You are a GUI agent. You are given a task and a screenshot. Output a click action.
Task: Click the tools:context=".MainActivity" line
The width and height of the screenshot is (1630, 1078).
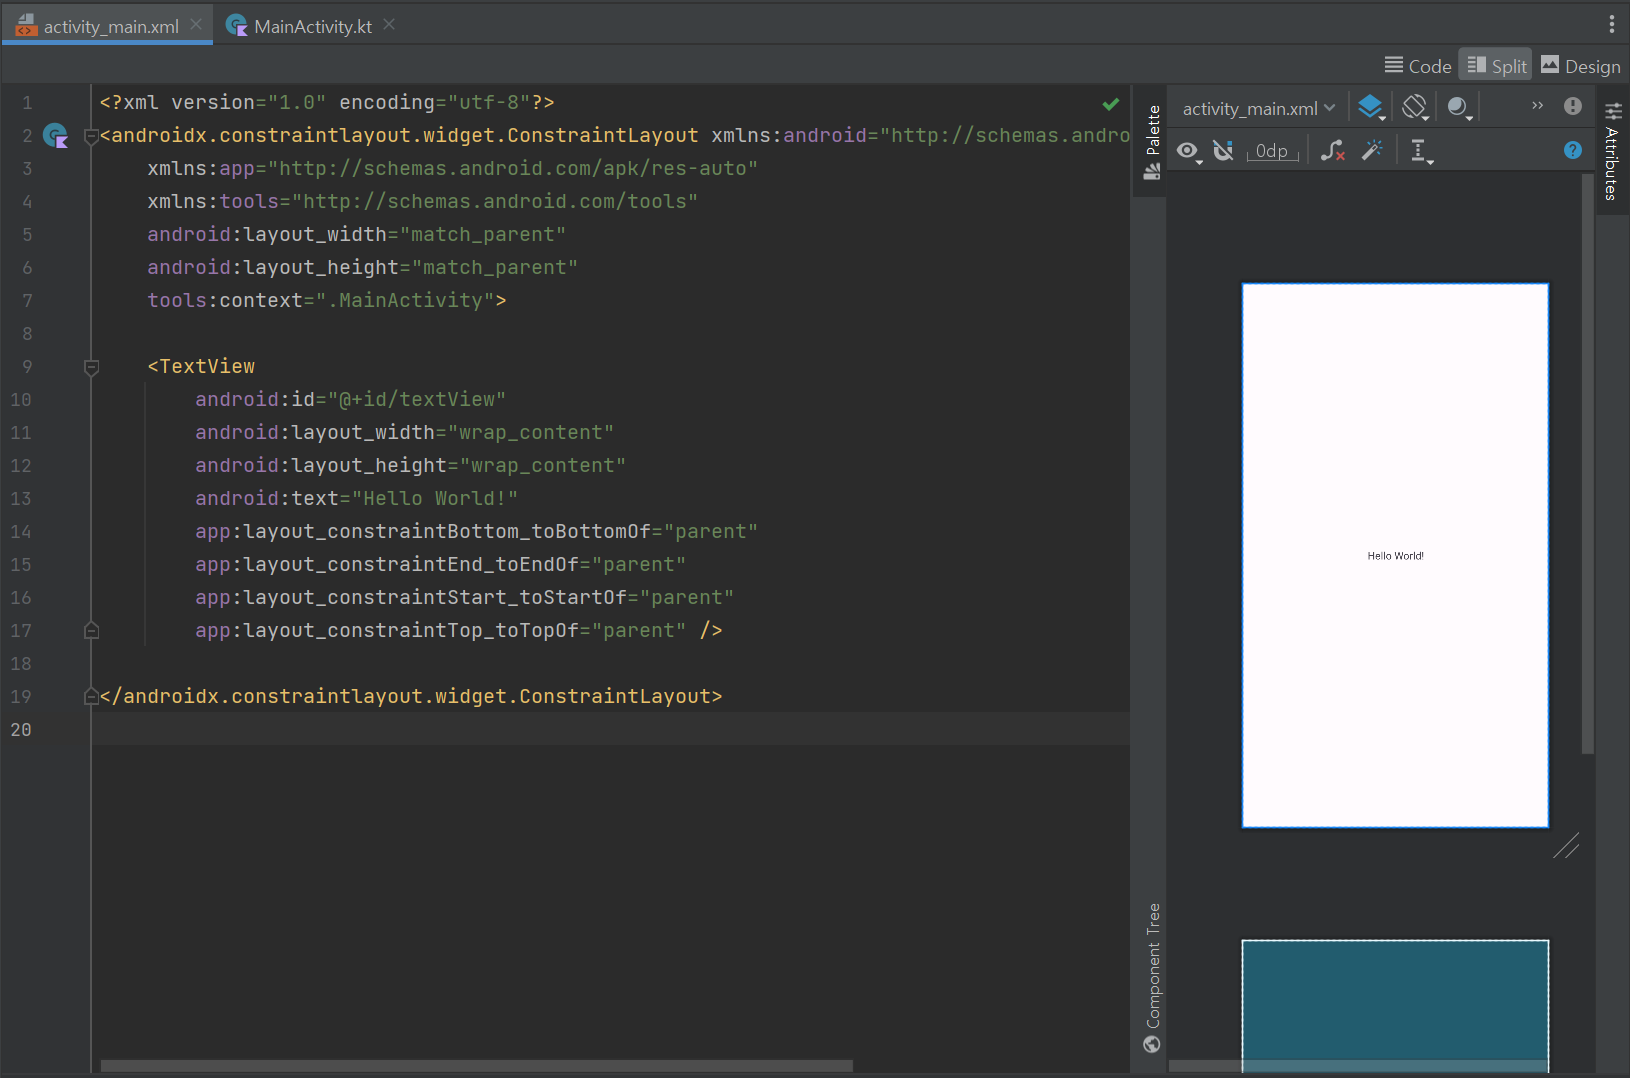tap(326, 300)
